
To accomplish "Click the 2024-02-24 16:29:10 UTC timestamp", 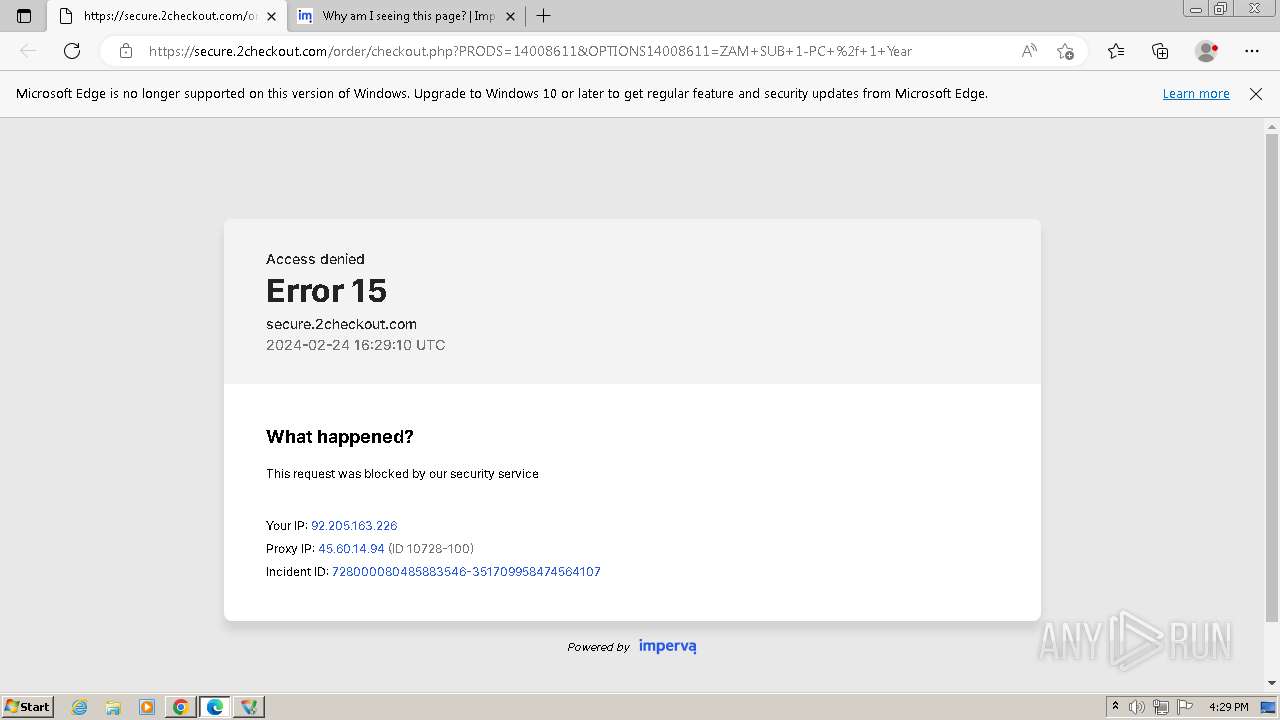I will click(x=355, y=345).
